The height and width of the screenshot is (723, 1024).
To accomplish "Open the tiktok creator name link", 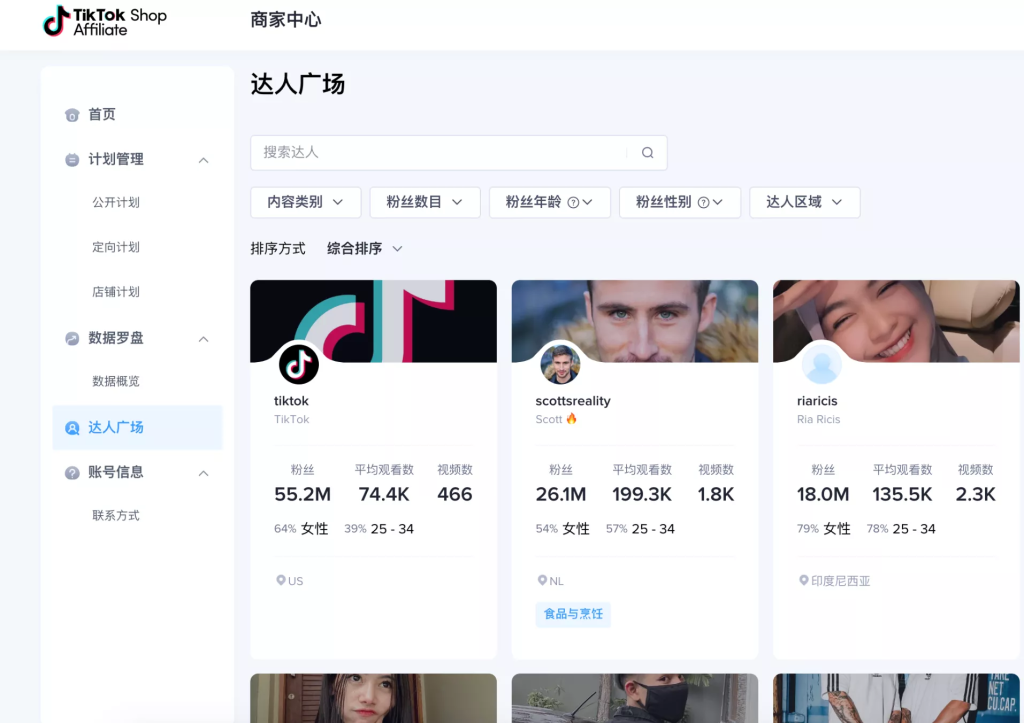I will pyautogui.click(x=291, y=401).
